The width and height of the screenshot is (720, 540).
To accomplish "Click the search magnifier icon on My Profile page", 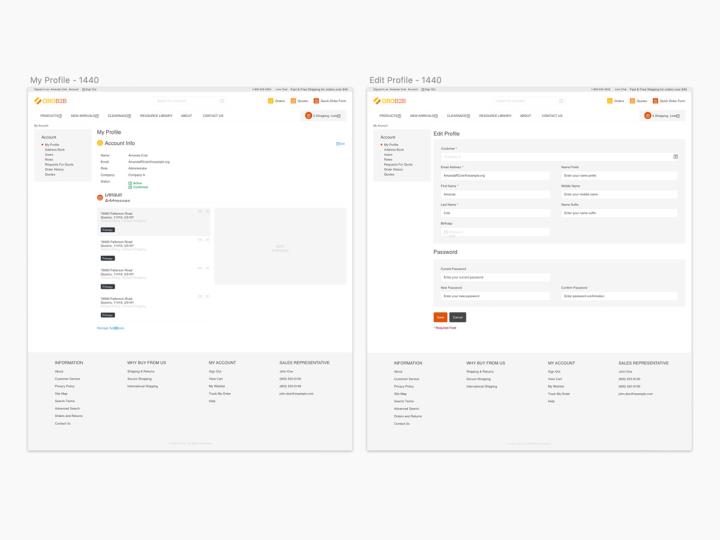I will (x=222, y=101).
